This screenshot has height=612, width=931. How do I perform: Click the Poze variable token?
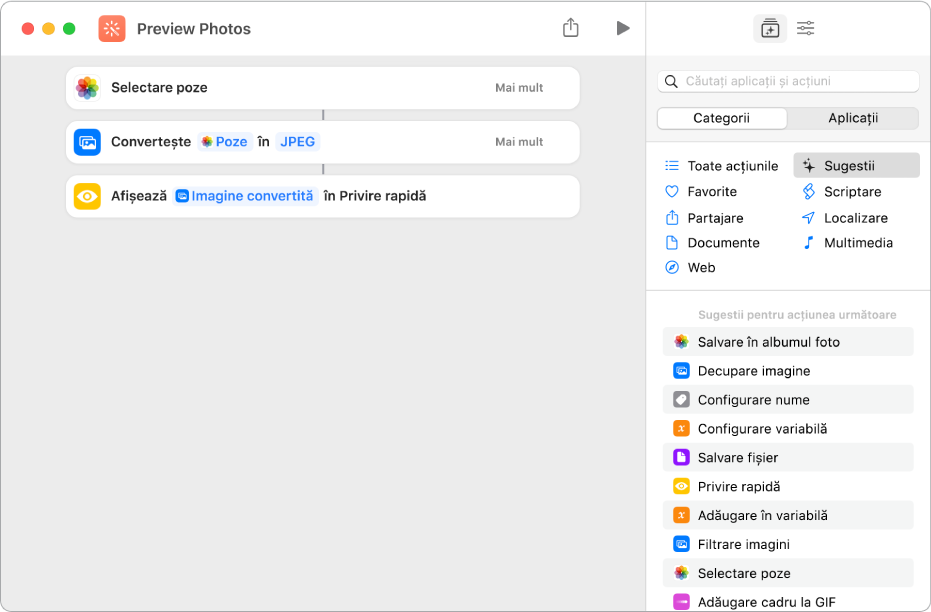(223, 142)
